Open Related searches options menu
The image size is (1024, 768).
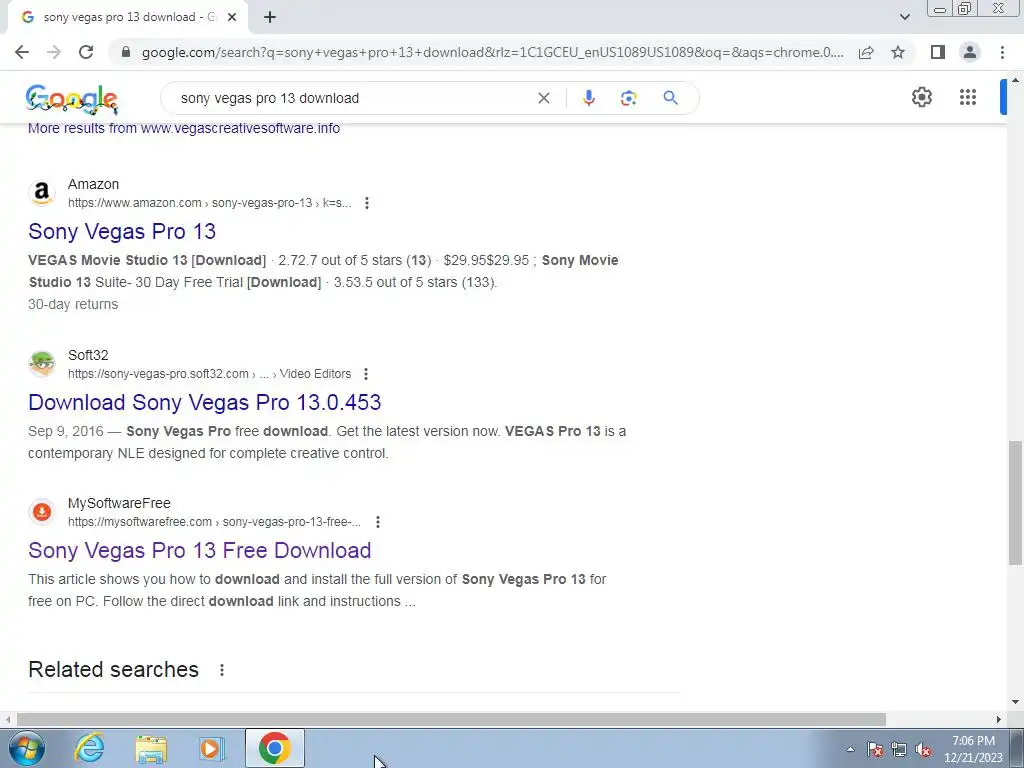pos(222,670)
